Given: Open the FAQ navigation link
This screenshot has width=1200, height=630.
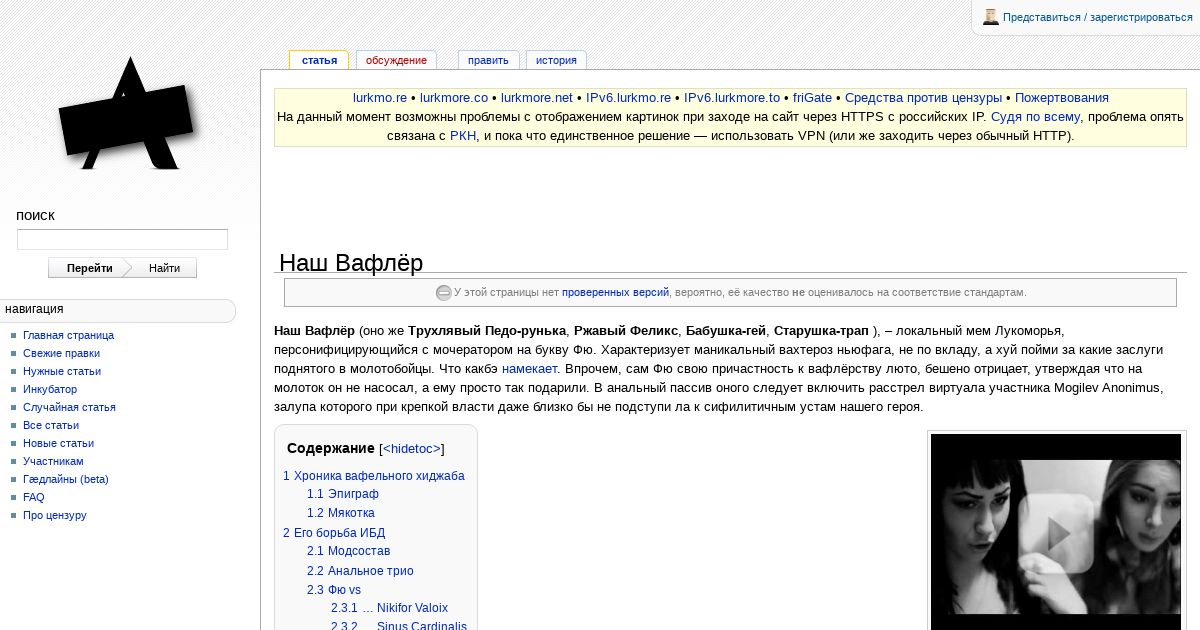Looking at the screenshot, I should [34, 497].
